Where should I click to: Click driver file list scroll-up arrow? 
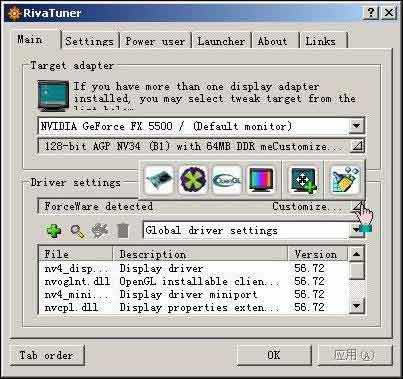tap(357, 254)
